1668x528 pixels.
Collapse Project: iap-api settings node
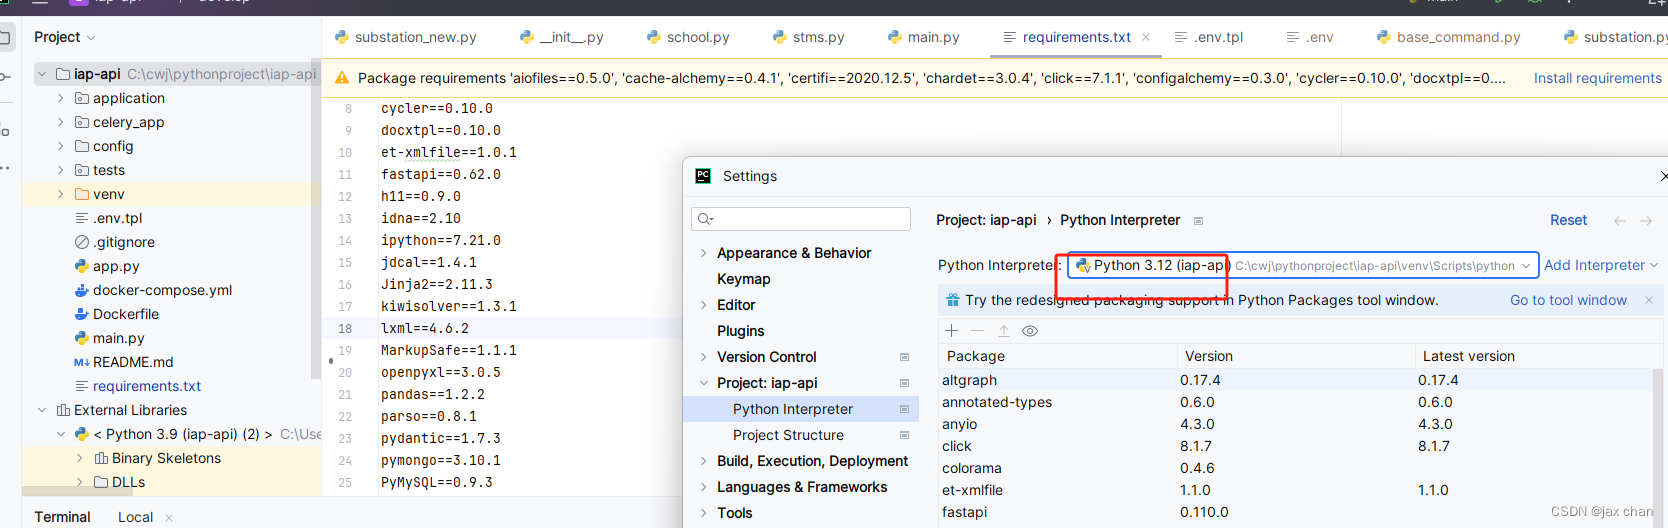pos(704,383)
